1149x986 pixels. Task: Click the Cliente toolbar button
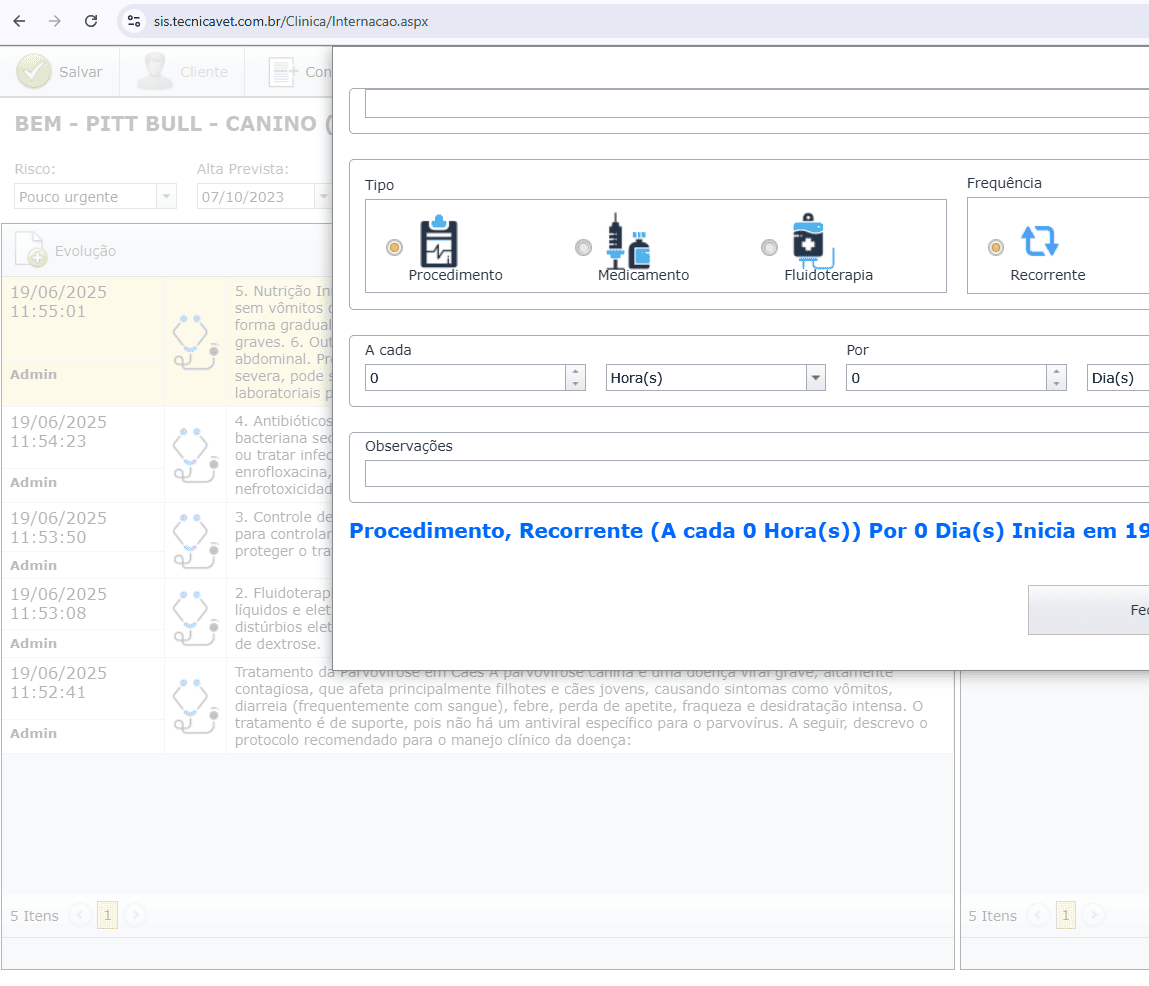pyautogui.click(x=184, y=72)
